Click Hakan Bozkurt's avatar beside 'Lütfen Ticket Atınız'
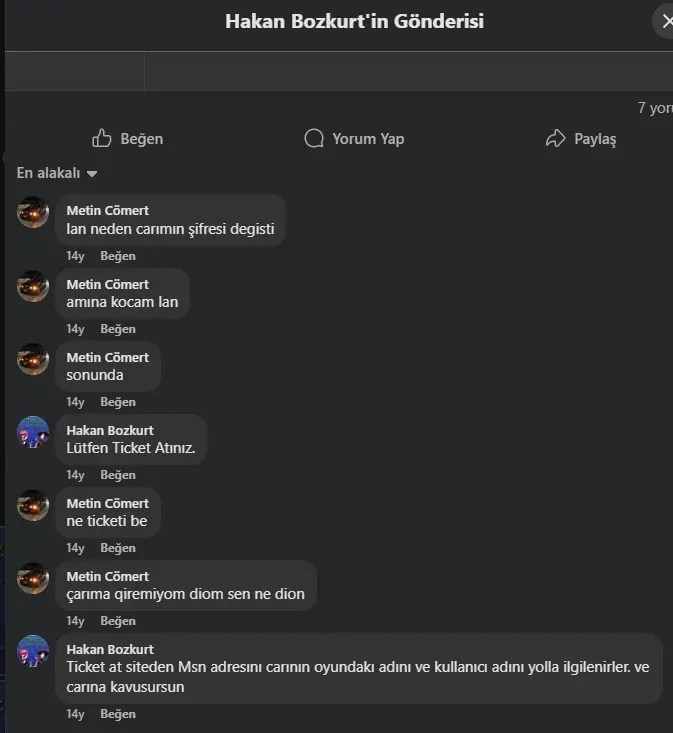The image size is (673, 733). click(33, 431)
